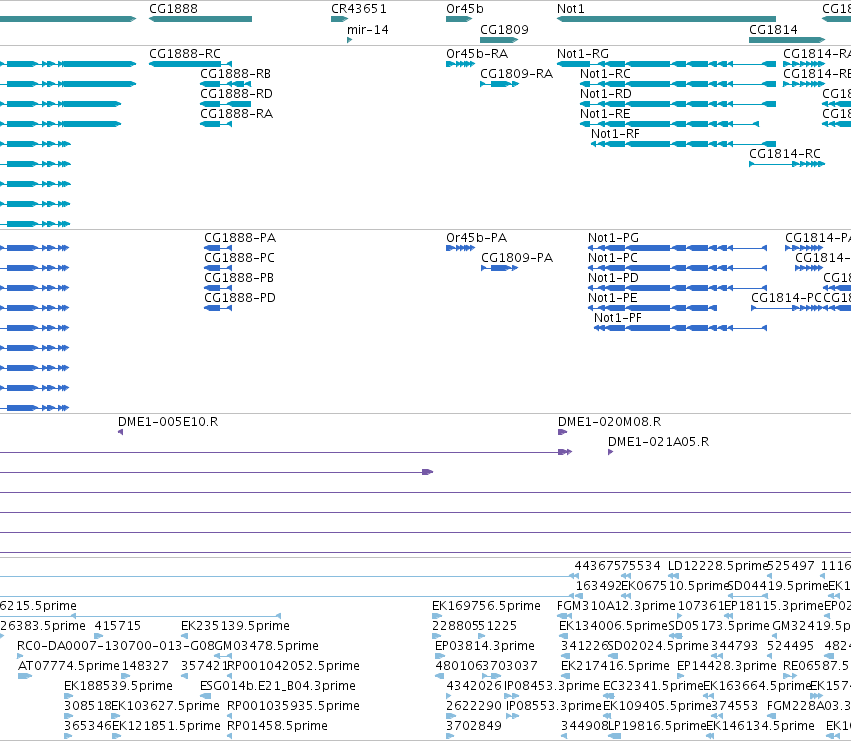The width and height of the screenshot is (851, 741).
Task: Click the CG1888-PC protein label
Action: point(239,258)
